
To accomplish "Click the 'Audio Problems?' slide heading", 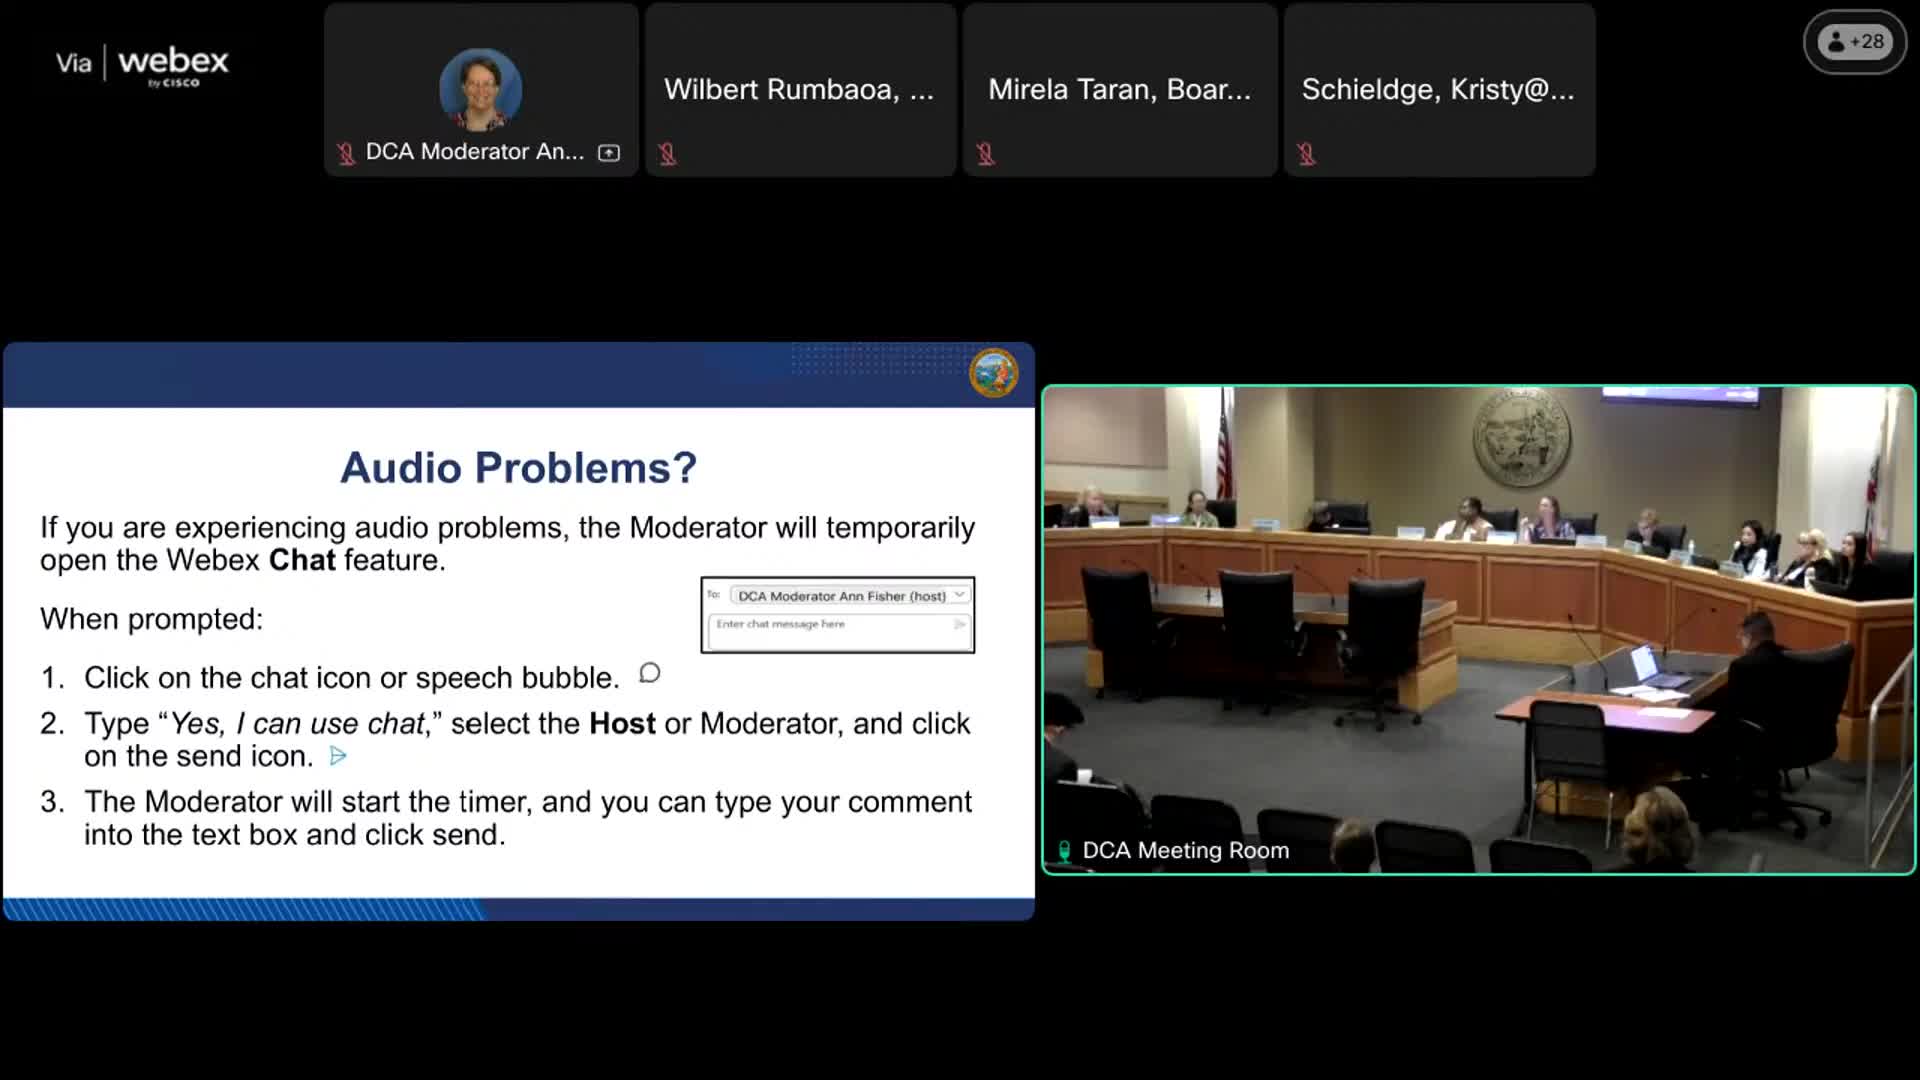I will 518,468.
